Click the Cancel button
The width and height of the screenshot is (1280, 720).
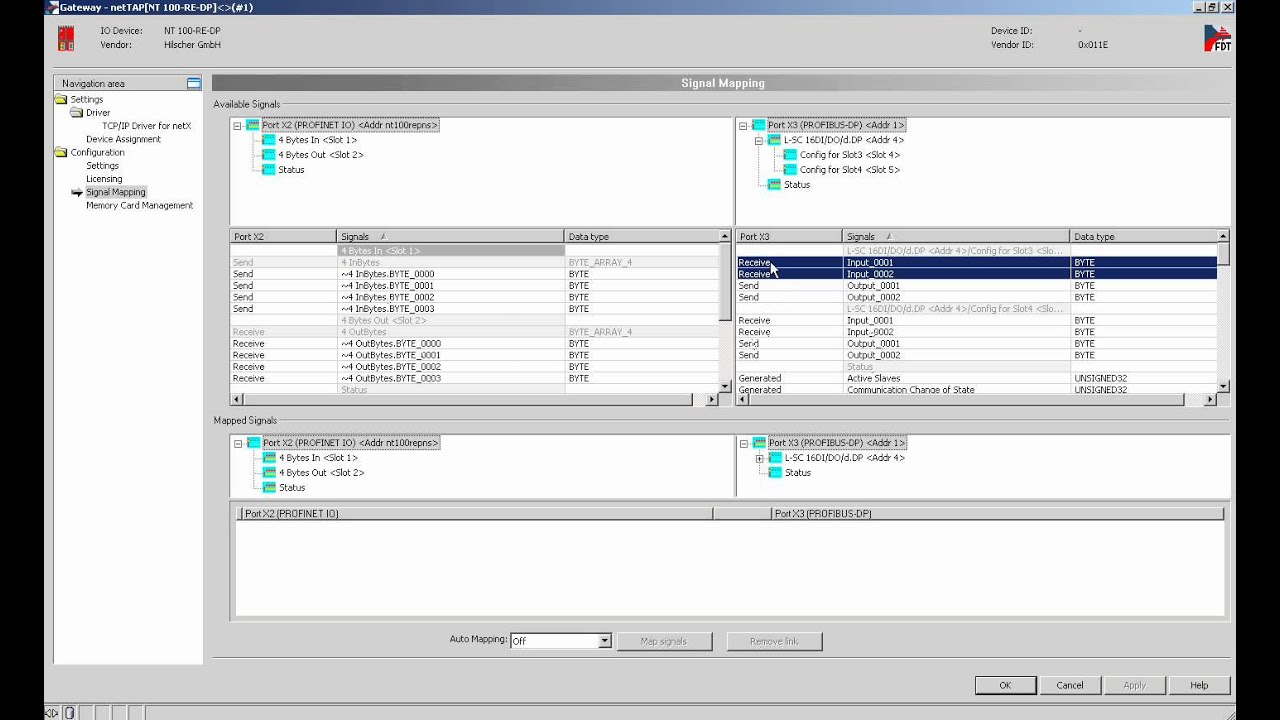[1070, 685]
